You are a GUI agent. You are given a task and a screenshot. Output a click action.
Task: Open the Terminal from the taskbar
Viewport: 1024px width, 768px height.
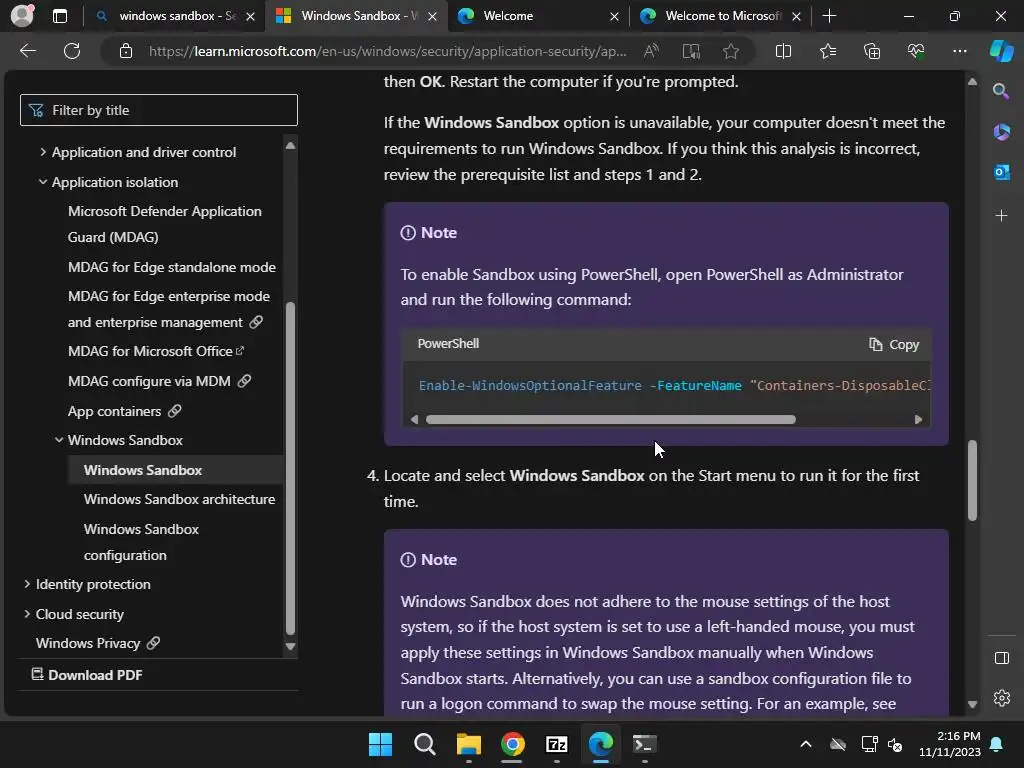click(645, 744)
